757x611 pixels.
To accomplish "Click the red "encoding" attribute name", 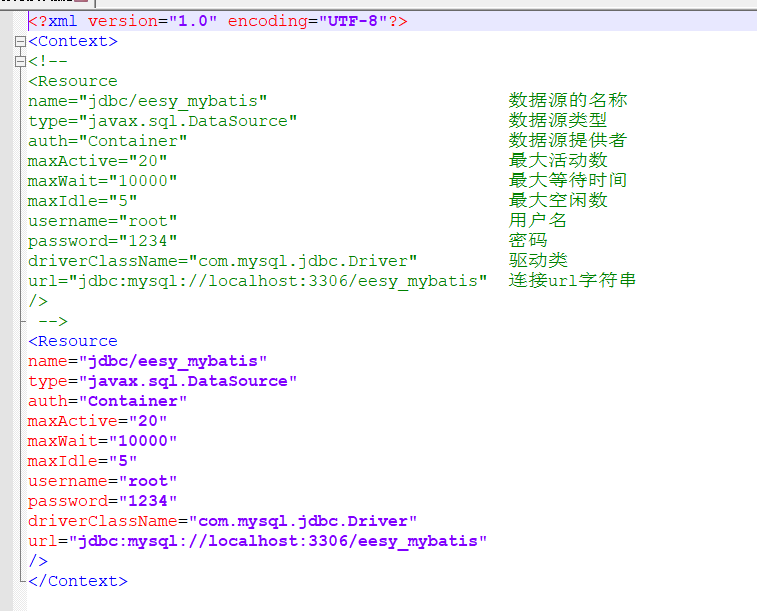I will [267, 21].
